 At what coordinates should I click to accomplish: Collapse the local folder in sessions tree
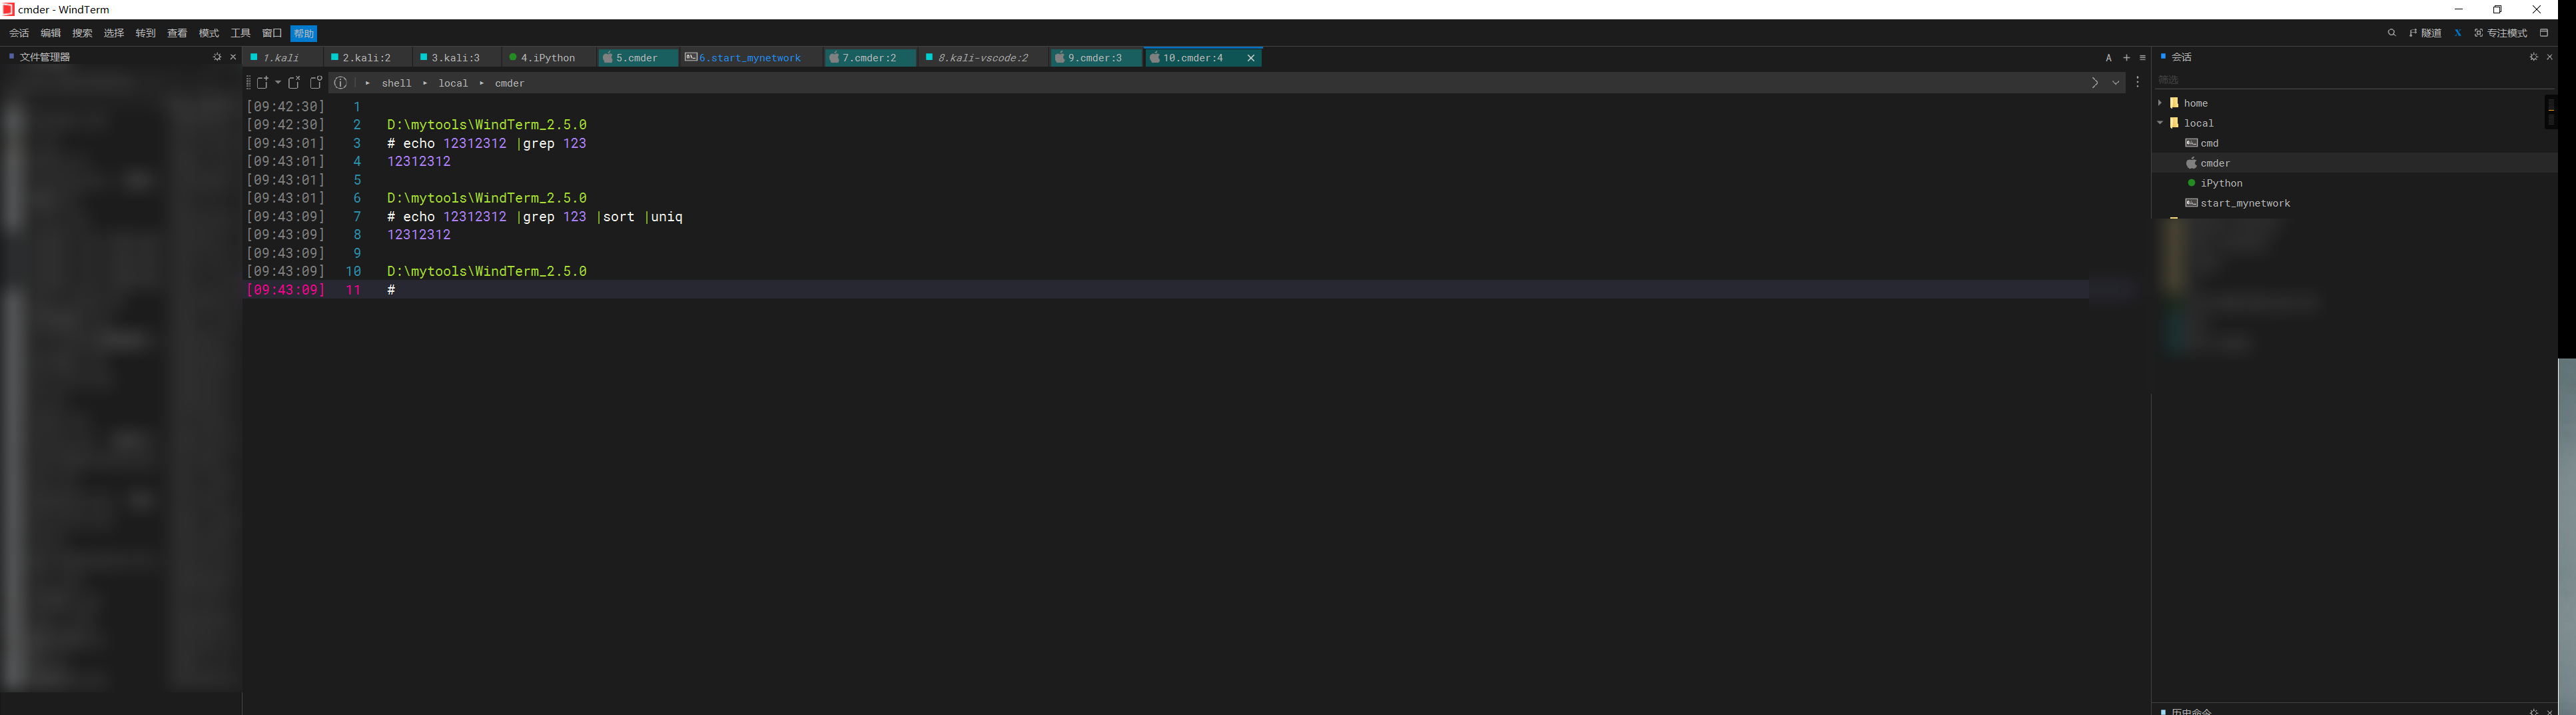click(2160, 123)
